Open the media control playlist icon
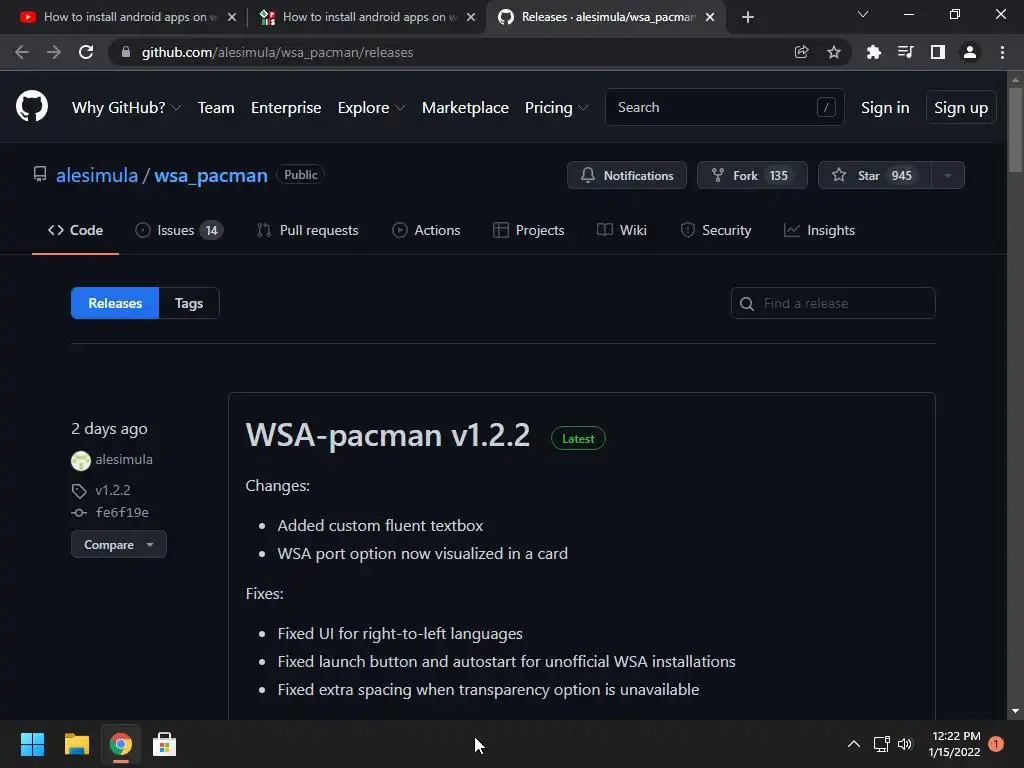Viewport: 1024px width, 768px height. click(905, 52)
